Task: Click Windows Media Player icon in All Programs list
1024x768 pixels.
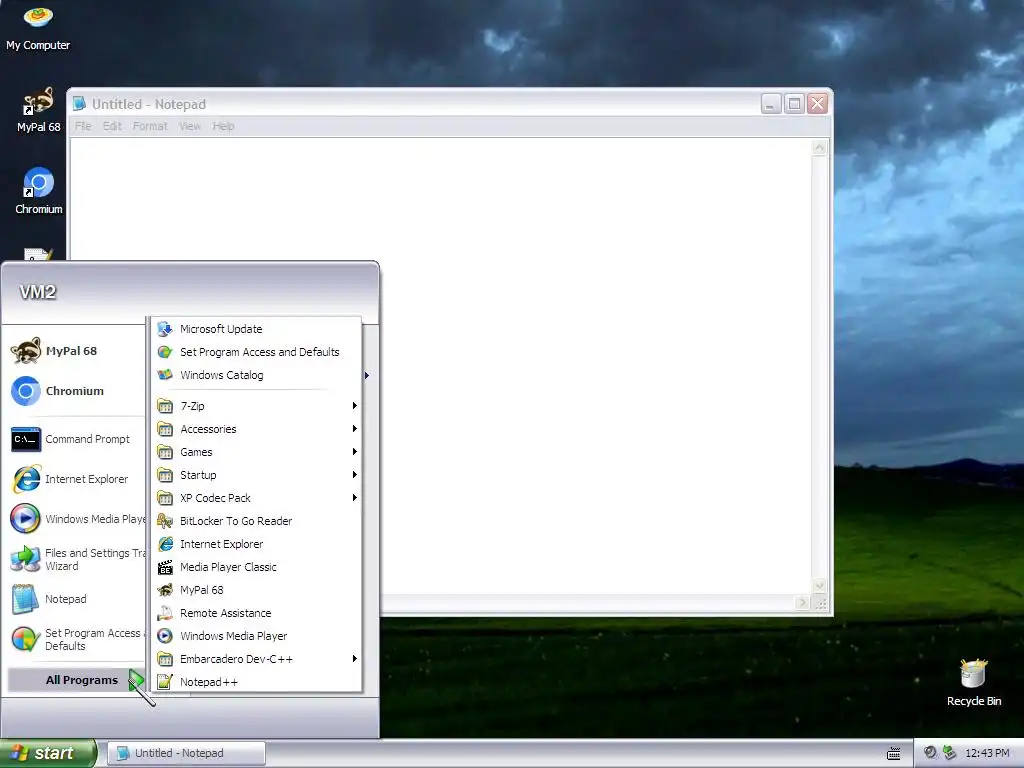Action: tap(165, 636)
